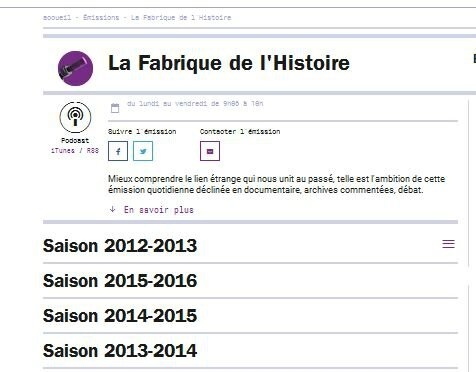Go to the Émissions breadcrumb
Screen dimensions: 476x372
[101, 17]
